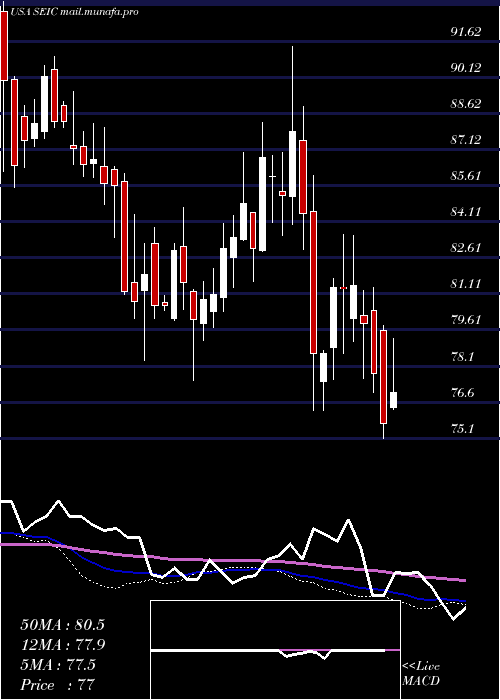
Task: Click the 87.12 price axis label
Action: coord(466,140)
